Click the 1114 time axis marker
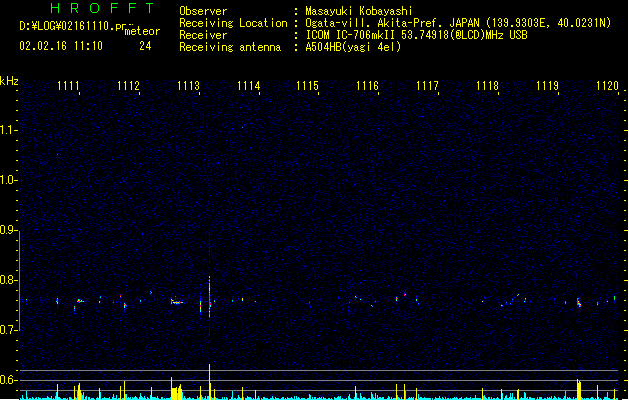629x400 pixels. pos(248,85)
